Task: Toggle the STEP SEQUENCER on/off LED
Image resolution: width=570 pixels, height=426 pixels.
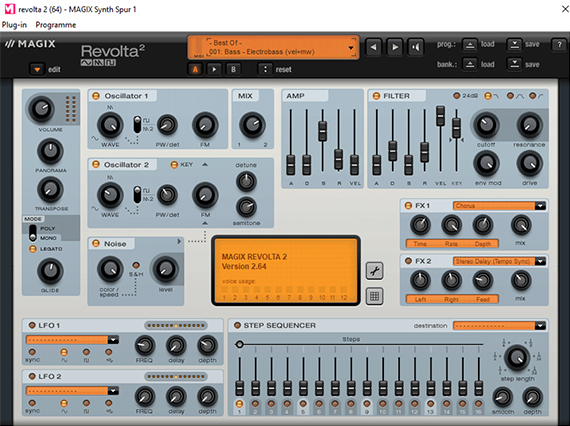Action: (x=237, y=325)
